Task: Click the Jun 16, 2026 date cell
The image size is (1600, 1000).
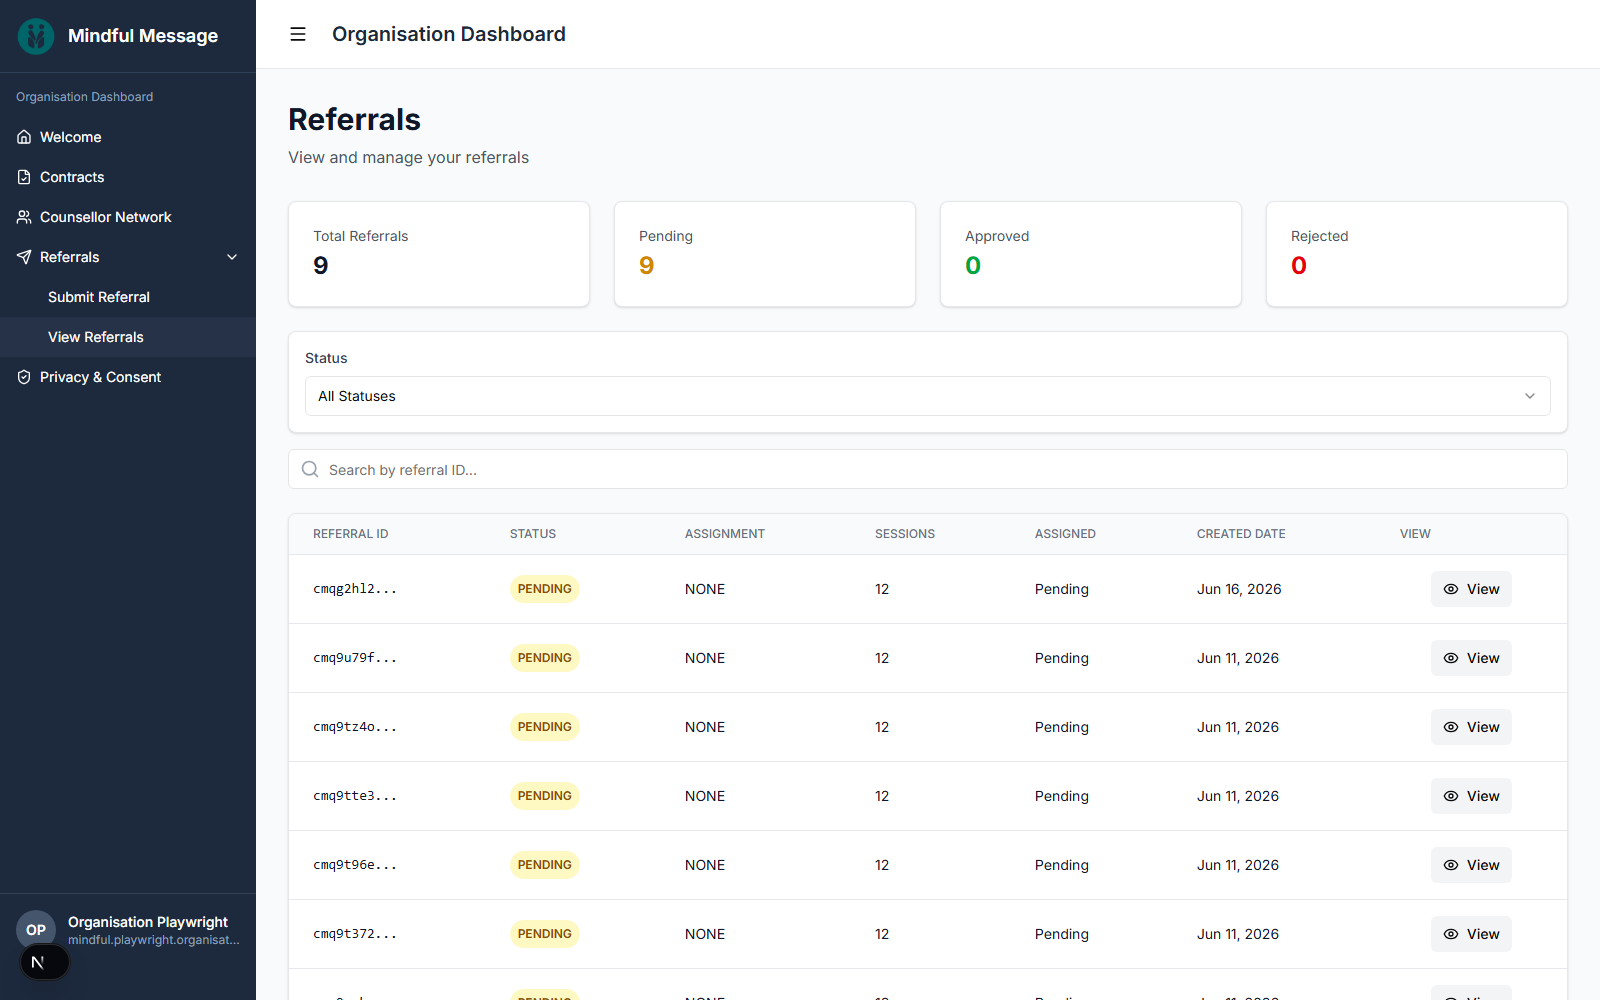Action: [1239, 589]
